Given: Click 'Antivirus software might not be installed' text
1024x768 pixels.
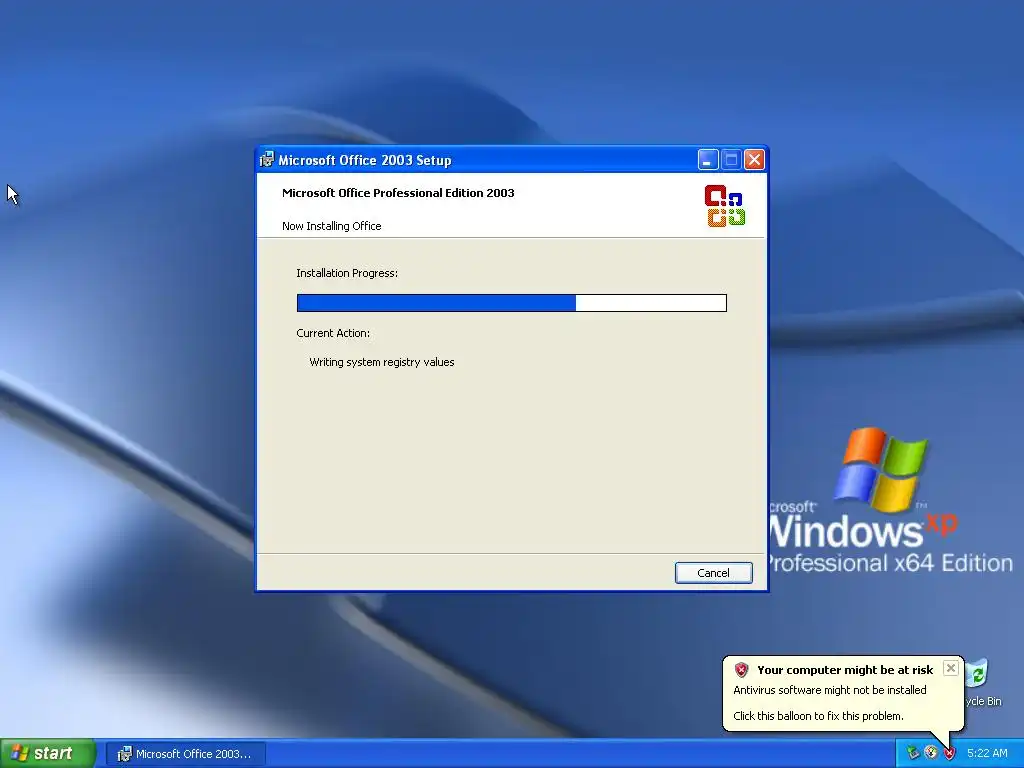Looking at the screenshot, I should tap(829, 690).
